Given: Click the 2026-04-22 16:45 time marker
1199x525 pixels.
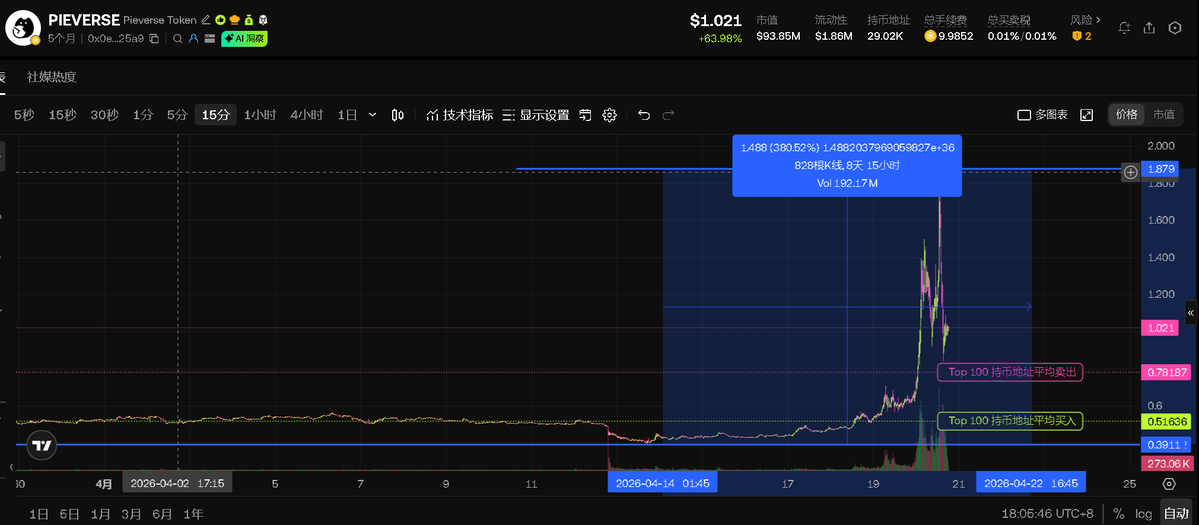Looking at the screenshot, I should tap(1031, 483).
